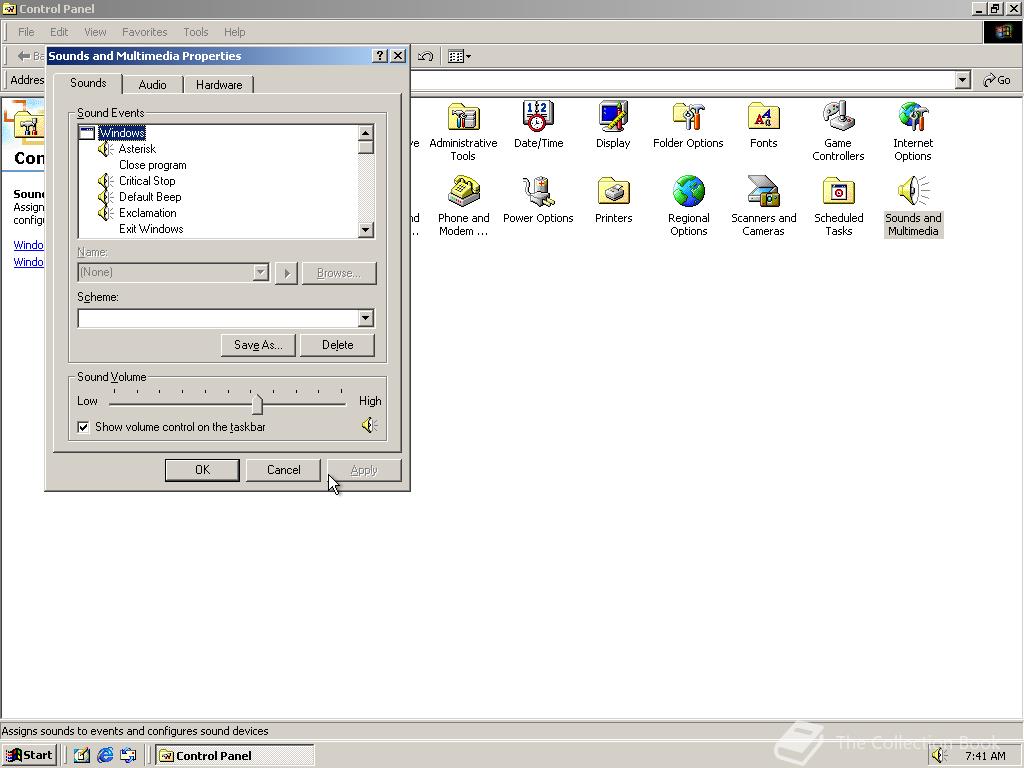The image size is (1024, 768).
Task: Click the Save As button
Action: coord(258,345)
